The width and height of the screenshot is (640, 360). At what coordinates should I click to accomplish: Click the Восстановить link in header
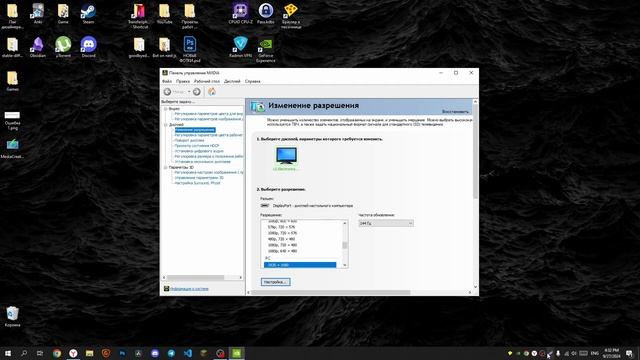click(x=456, y=111)
